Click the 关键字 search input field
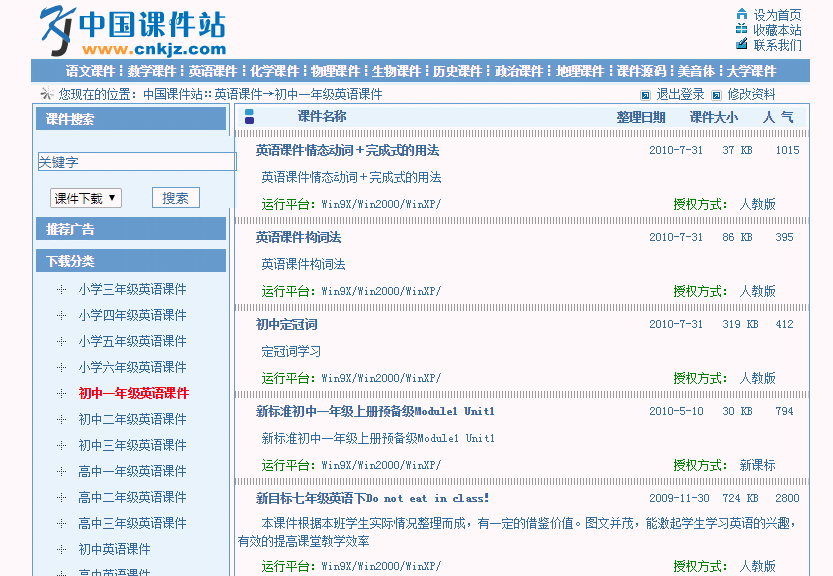 pos(137,162)
